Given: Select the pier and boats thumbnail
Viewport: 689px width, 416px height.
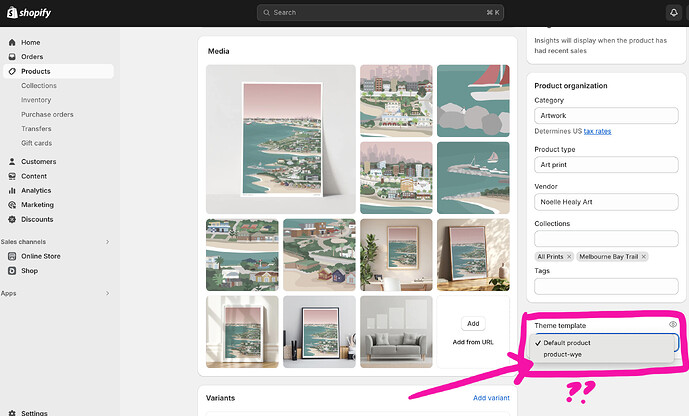Looking at the screenshot, I should tap(473, 178).
